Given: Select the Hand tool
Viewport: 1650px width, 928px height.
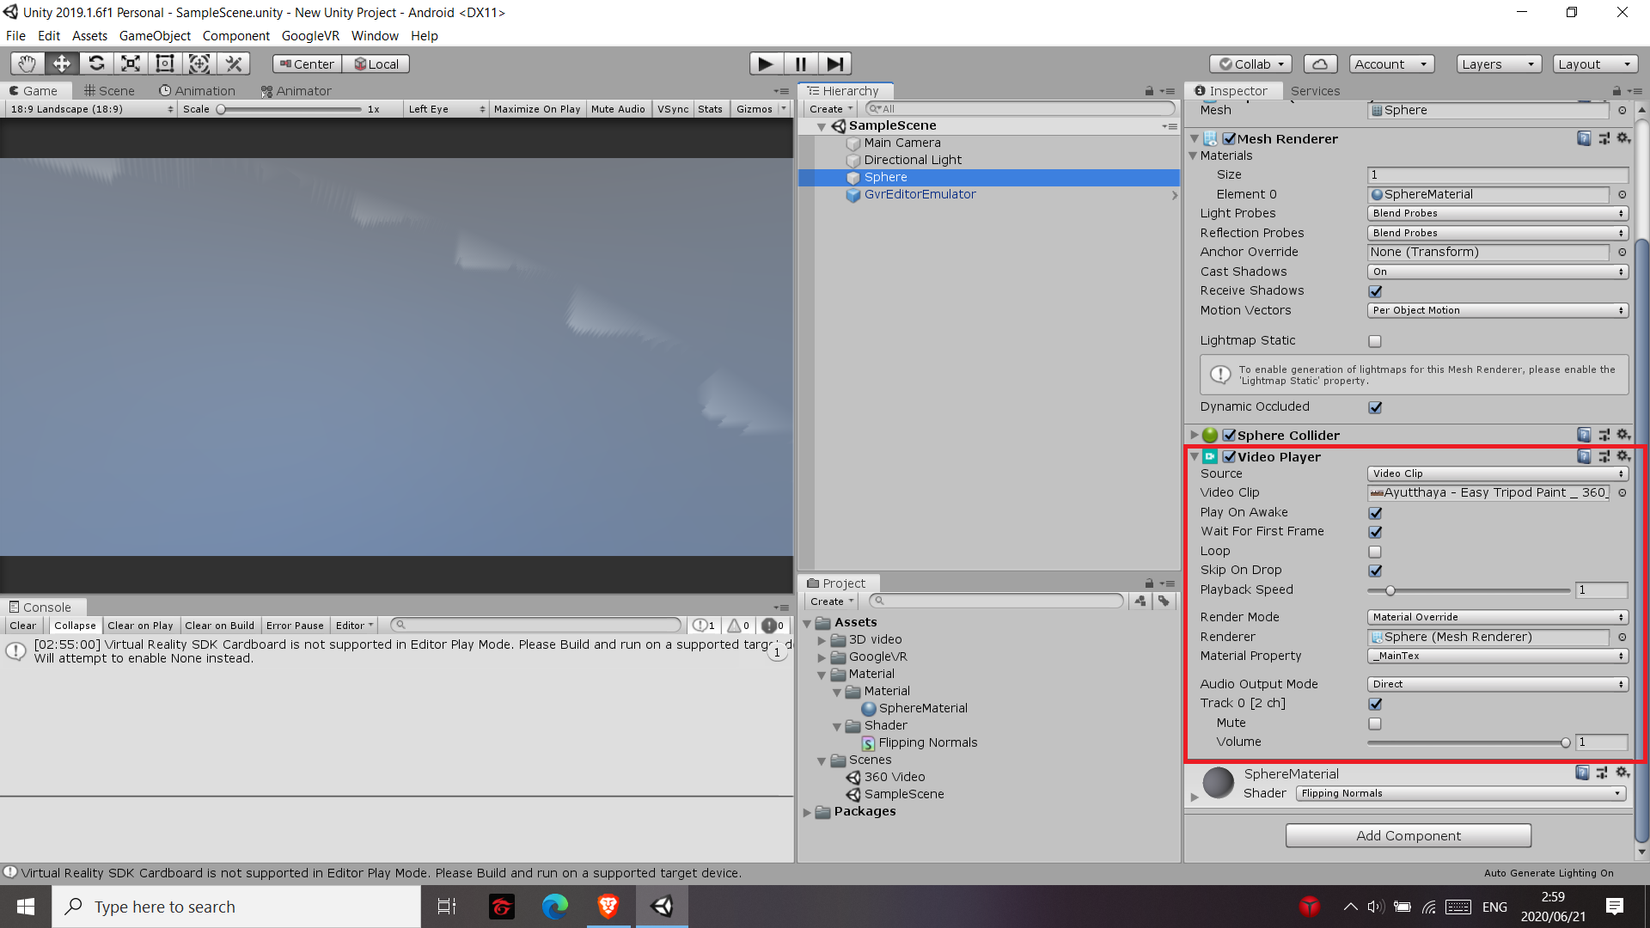Looking at the screenshot, I should (27, 64).
